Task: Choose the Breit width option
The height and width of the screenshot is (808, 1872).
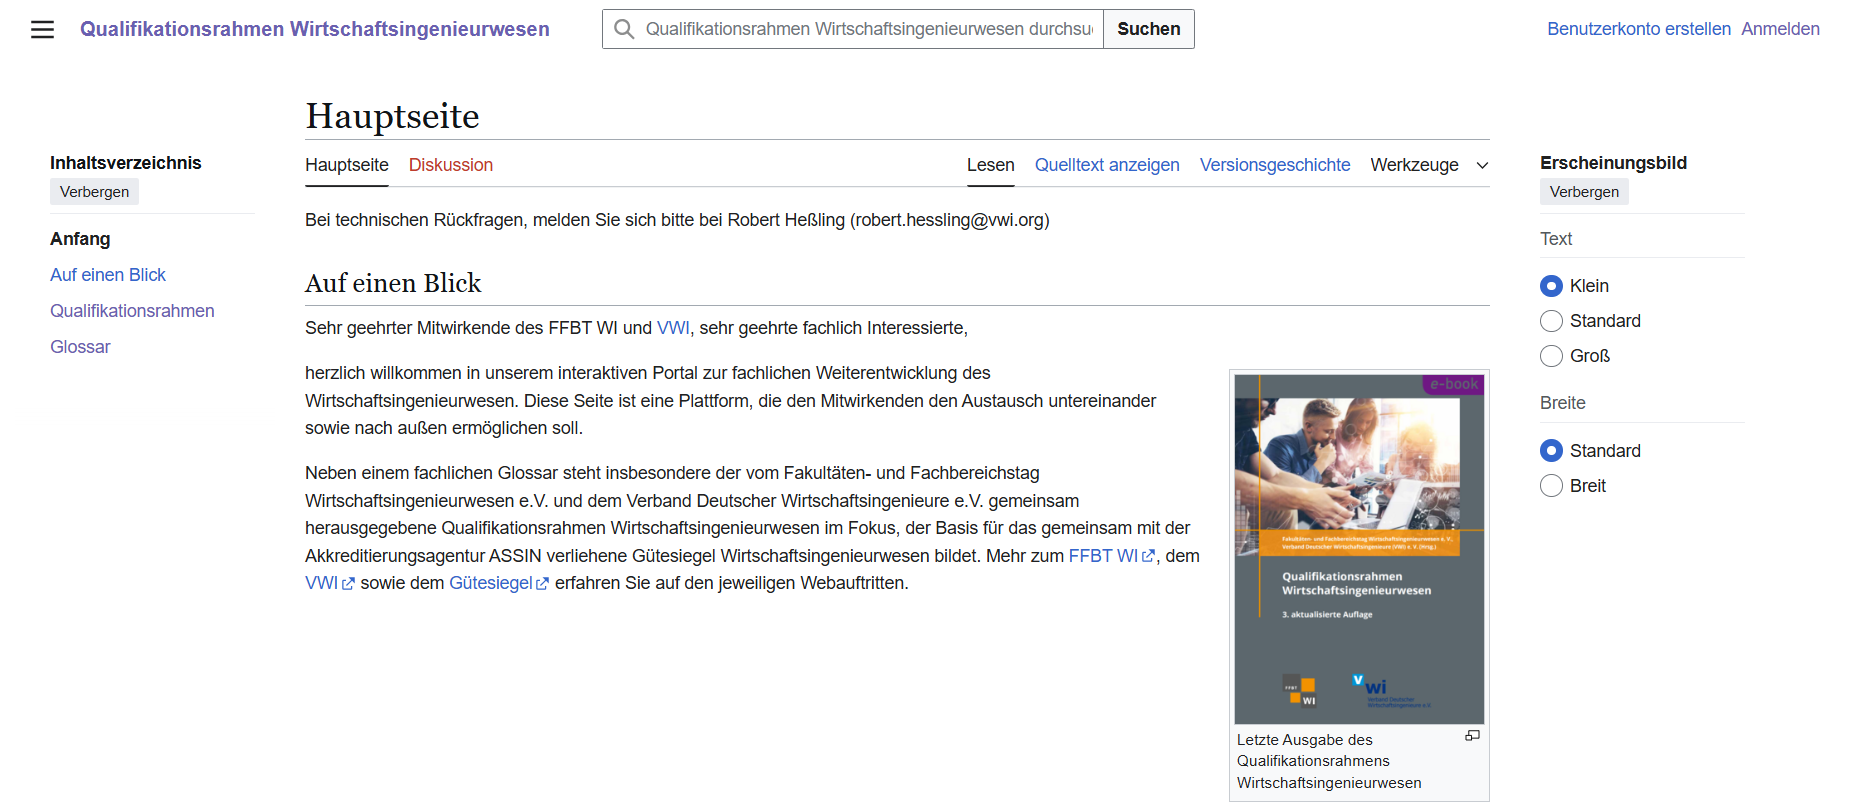Action: click(1551, 486)
